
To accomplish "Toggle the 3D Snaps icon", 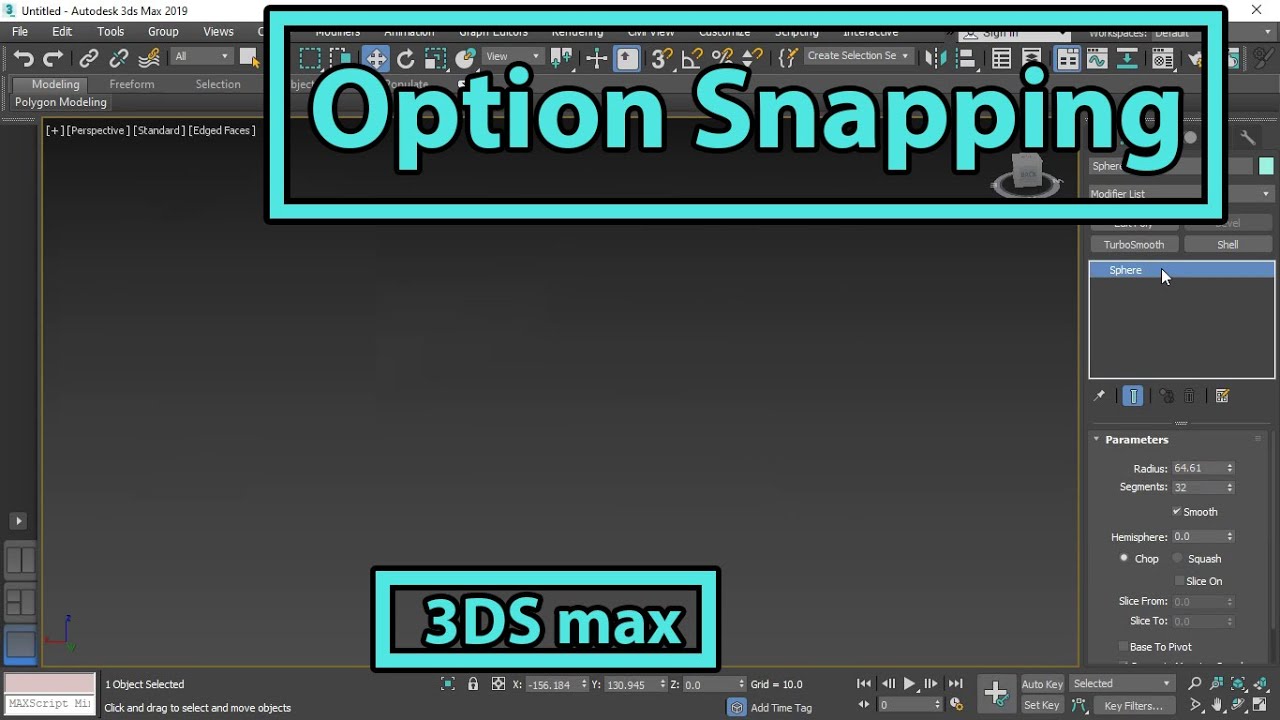I will pos(661,58).
